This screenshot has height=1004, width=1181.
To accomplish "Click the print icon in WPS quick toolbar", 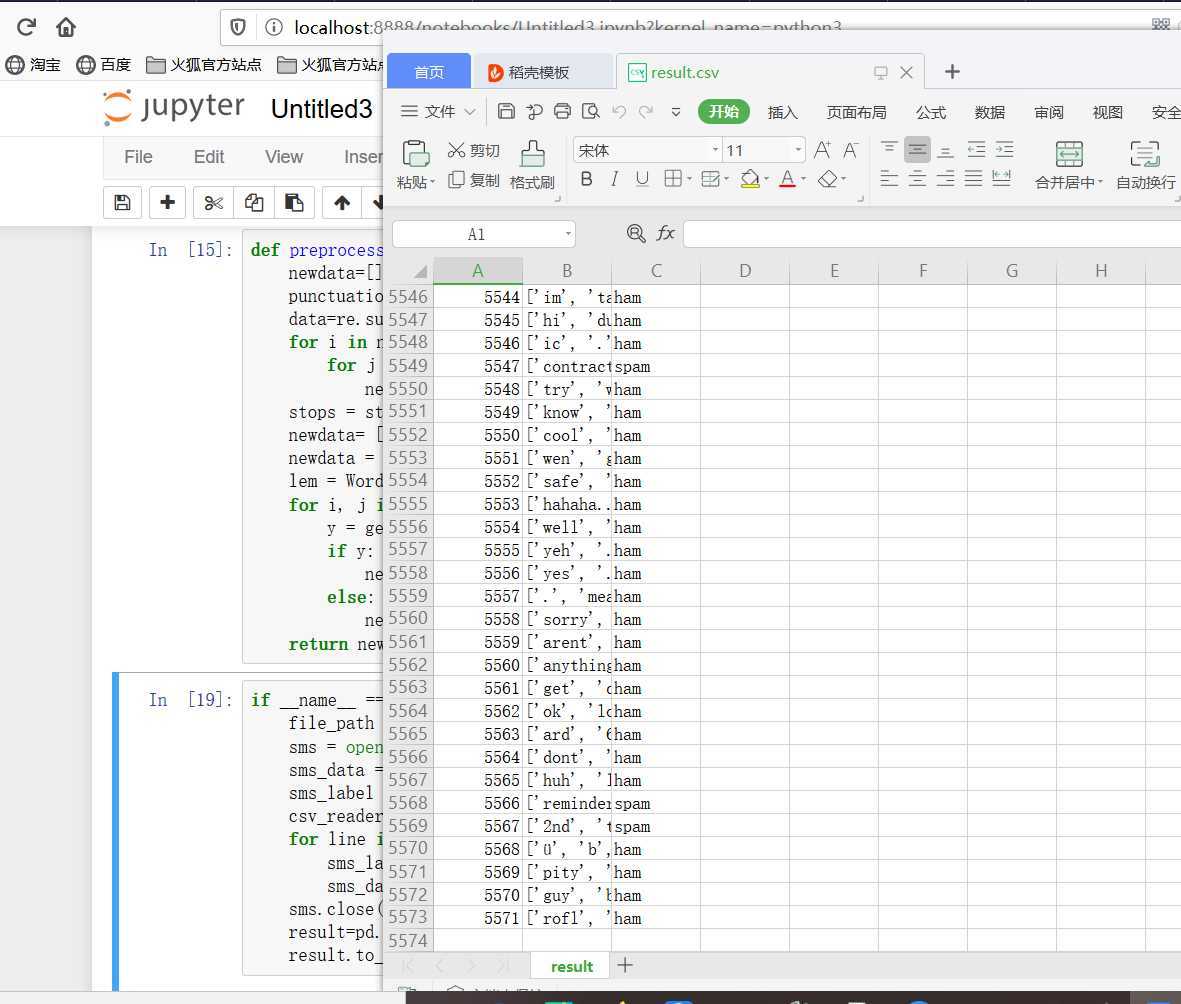I will click(x=562, y=111).
